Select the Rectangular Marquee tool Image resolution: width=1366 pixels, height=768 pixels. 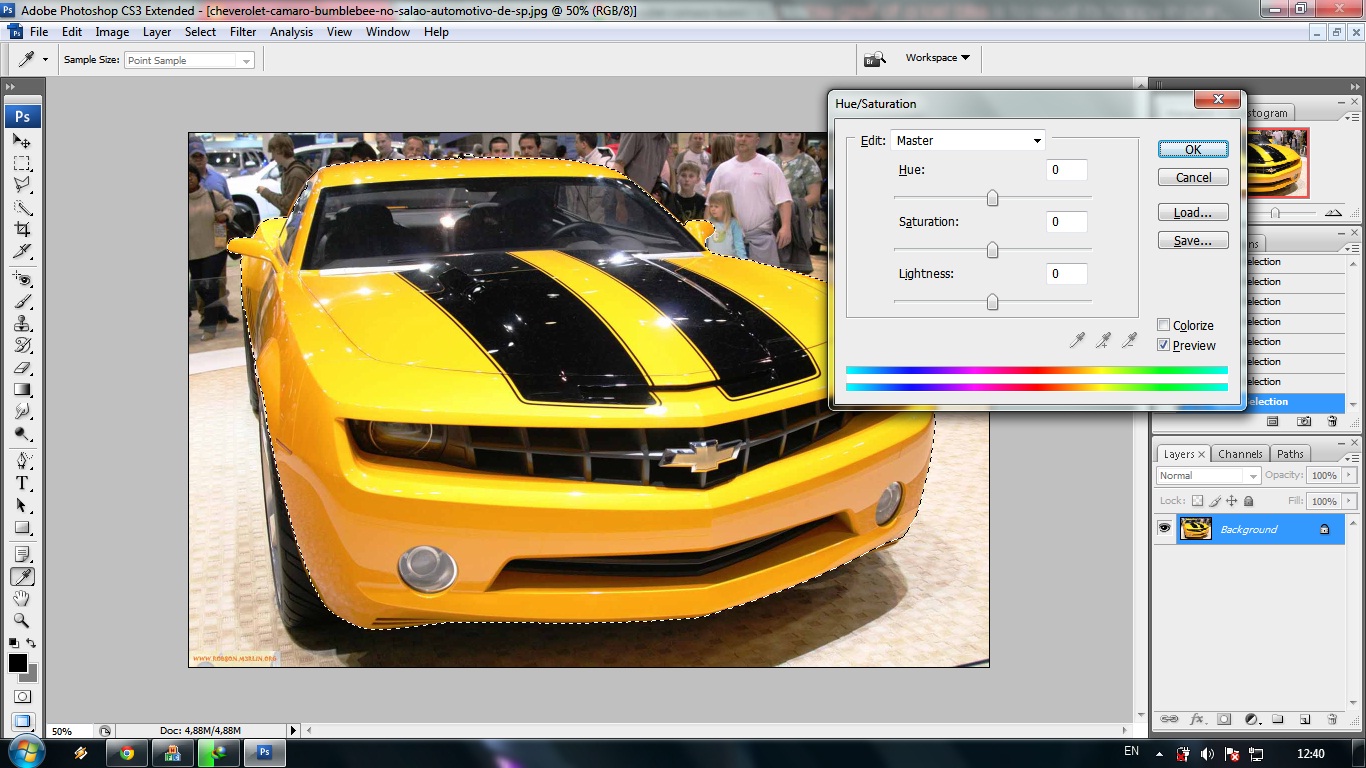[x=22, y=164]
